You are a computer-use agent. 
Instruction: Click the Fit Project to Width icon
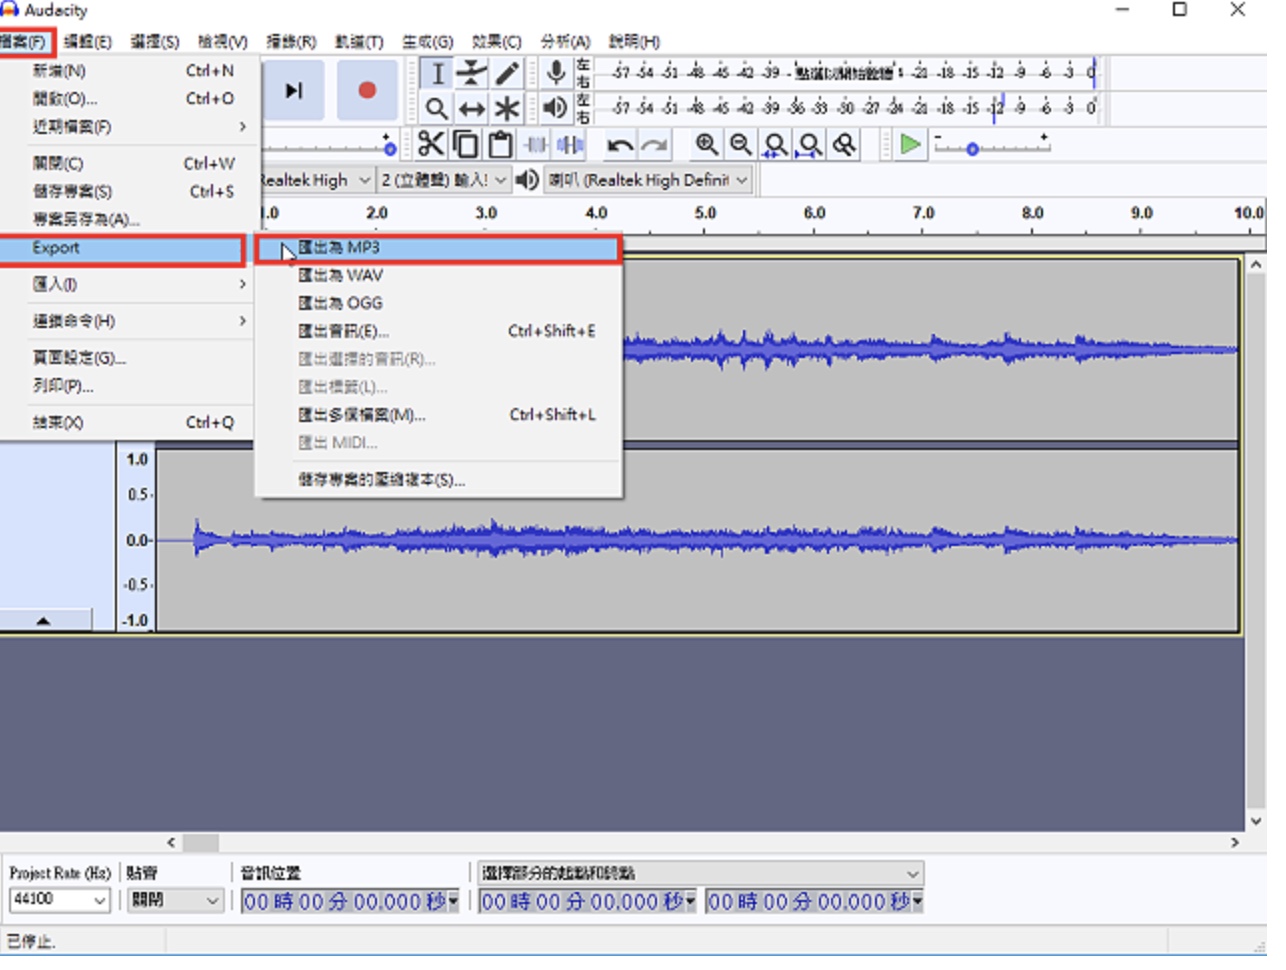[x=810, y=145]
